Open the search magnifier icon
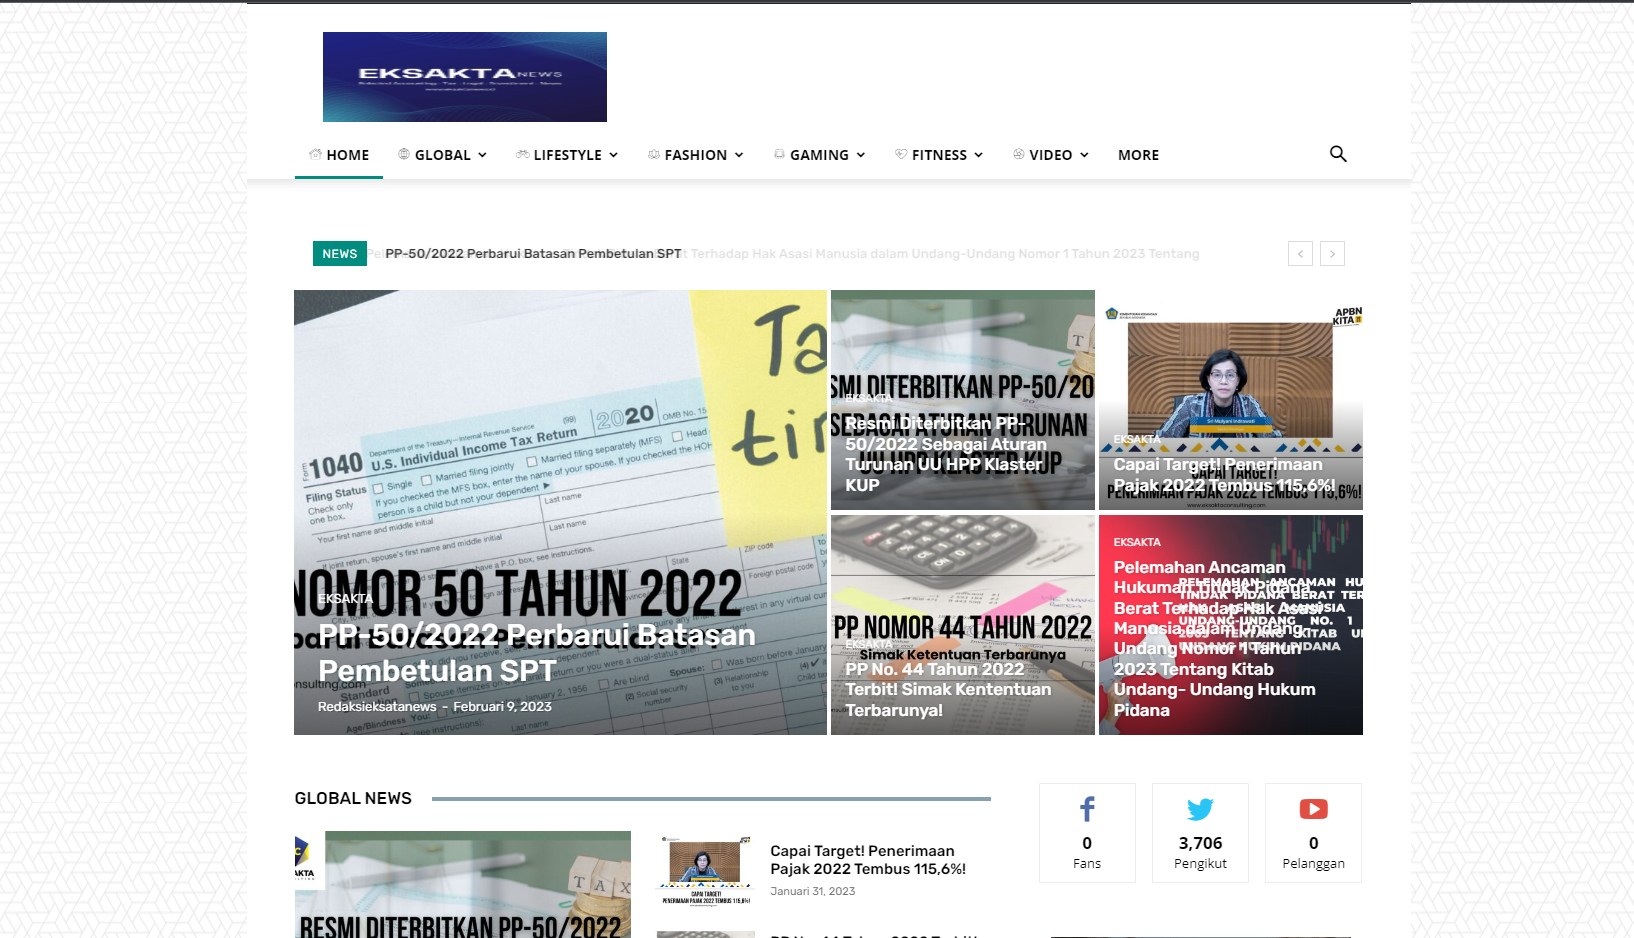Screen dimensions: 1634x938 (1338, 154)
